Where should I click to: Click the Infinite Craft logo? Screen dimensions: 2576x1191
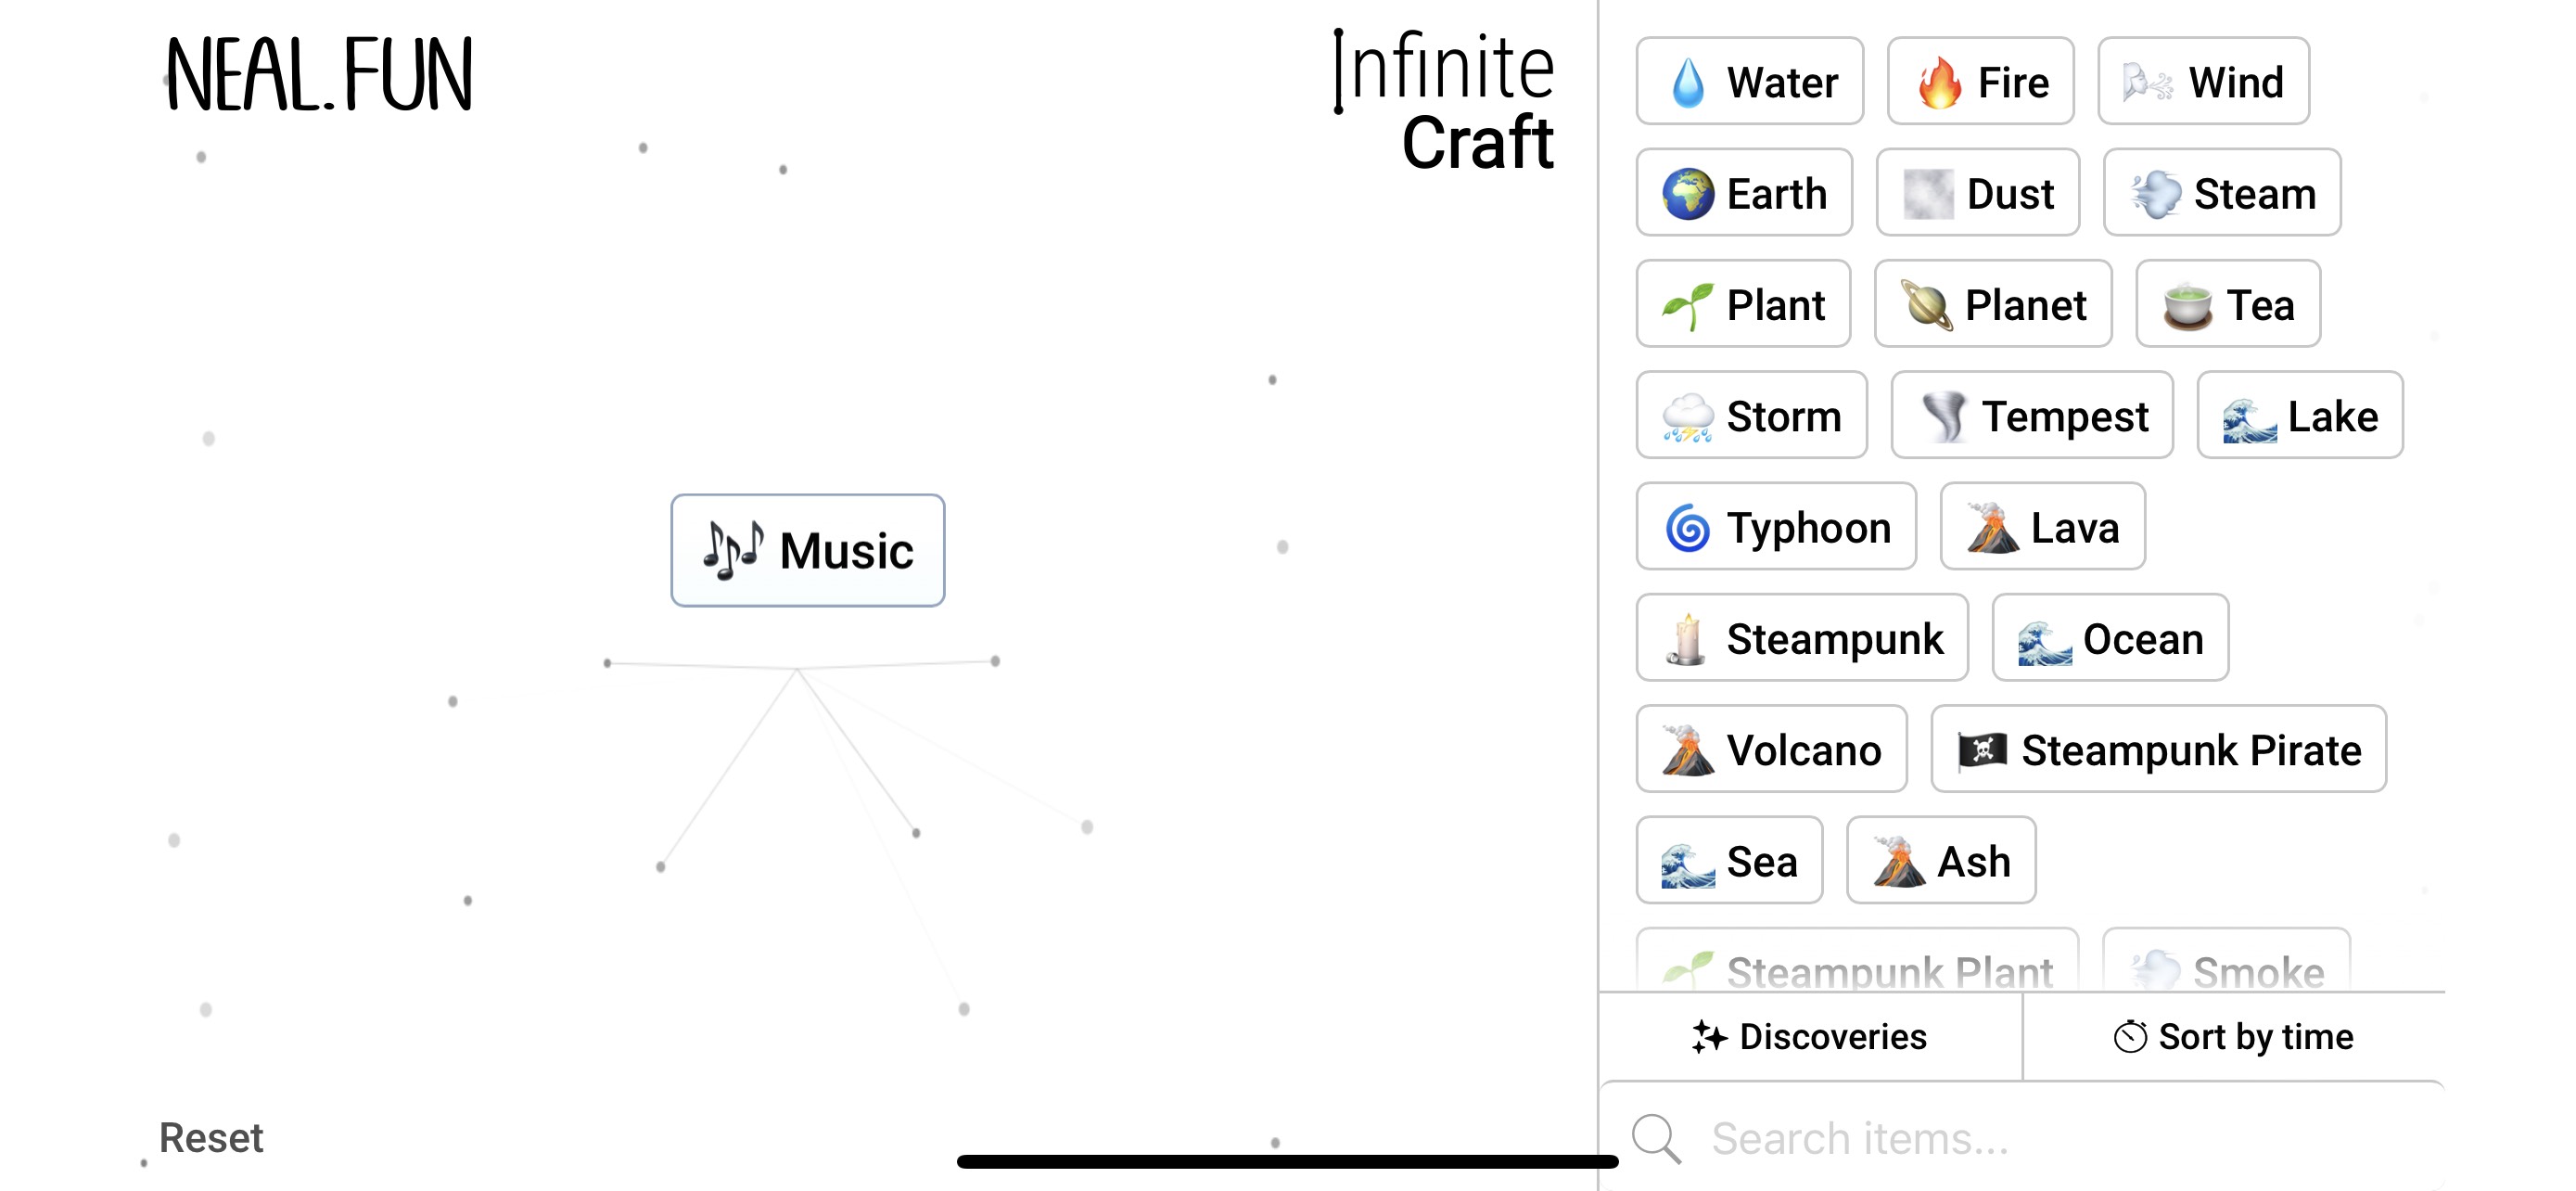click(1444, 102)
